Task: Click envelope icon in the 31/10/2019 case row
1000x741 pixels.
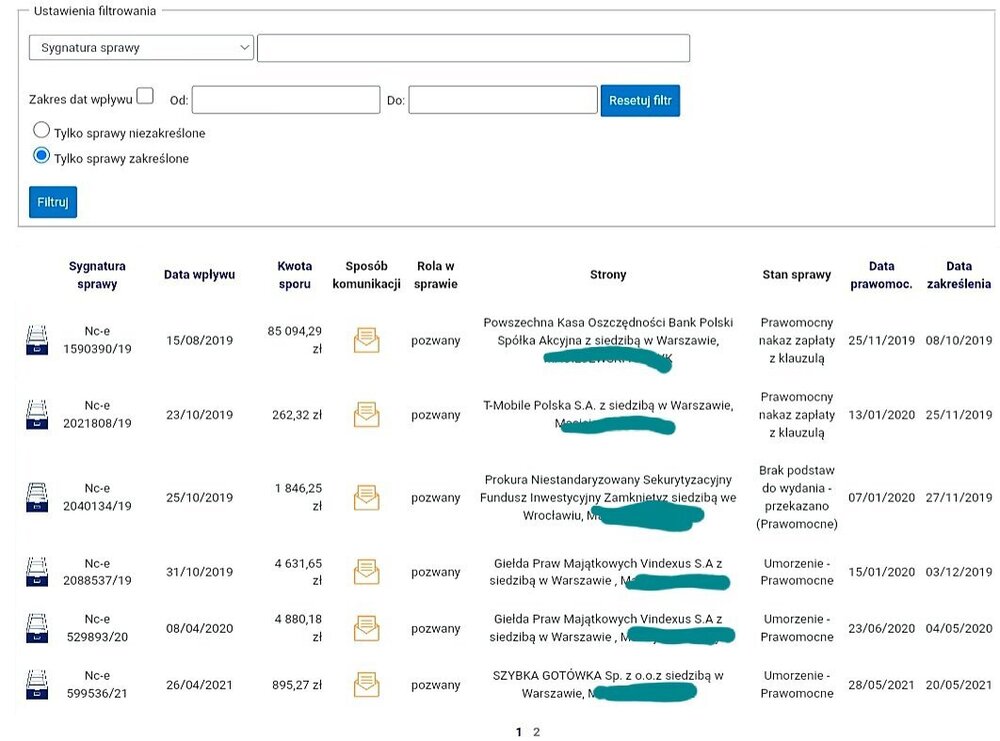Action: (x=367, y=572)
